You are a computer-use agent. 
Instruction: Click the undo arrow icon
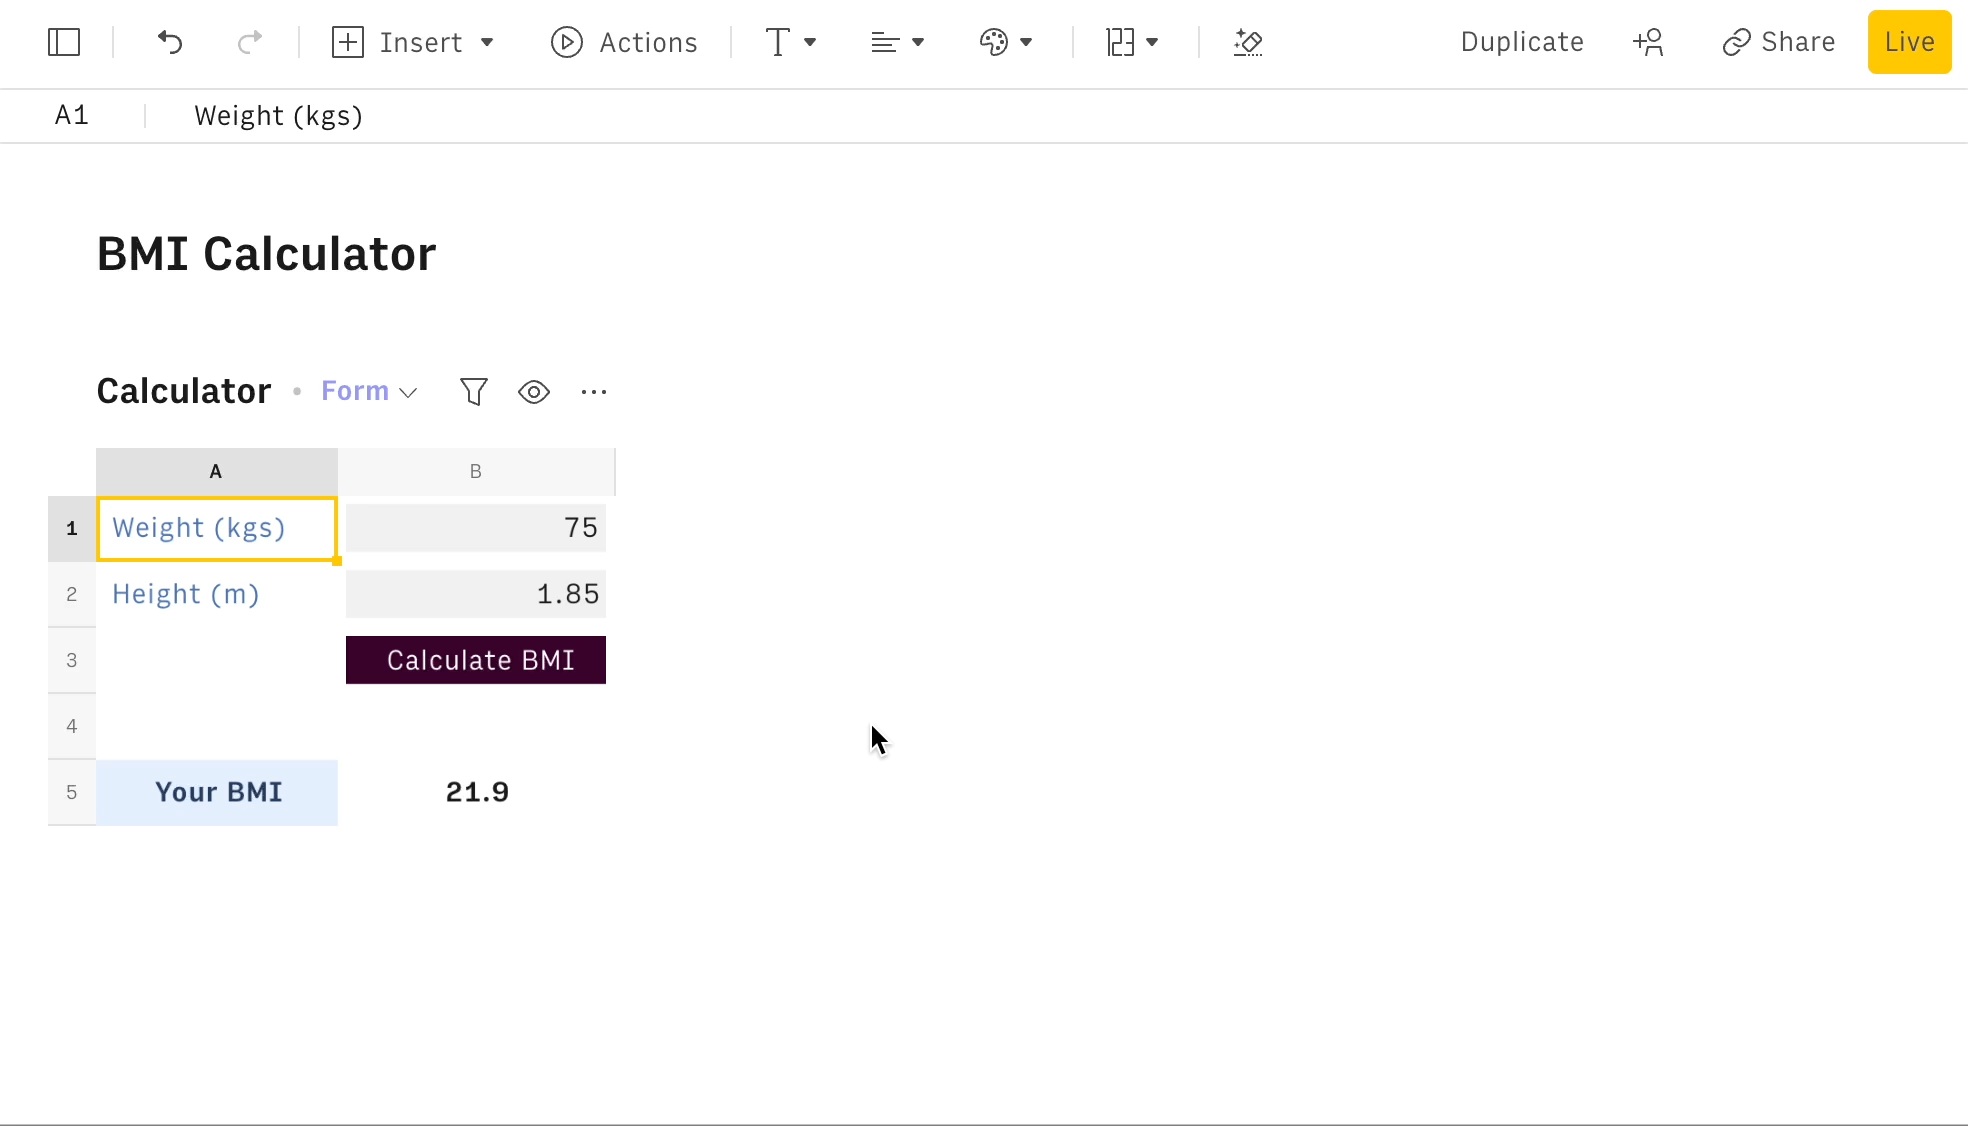click(170, 42)
